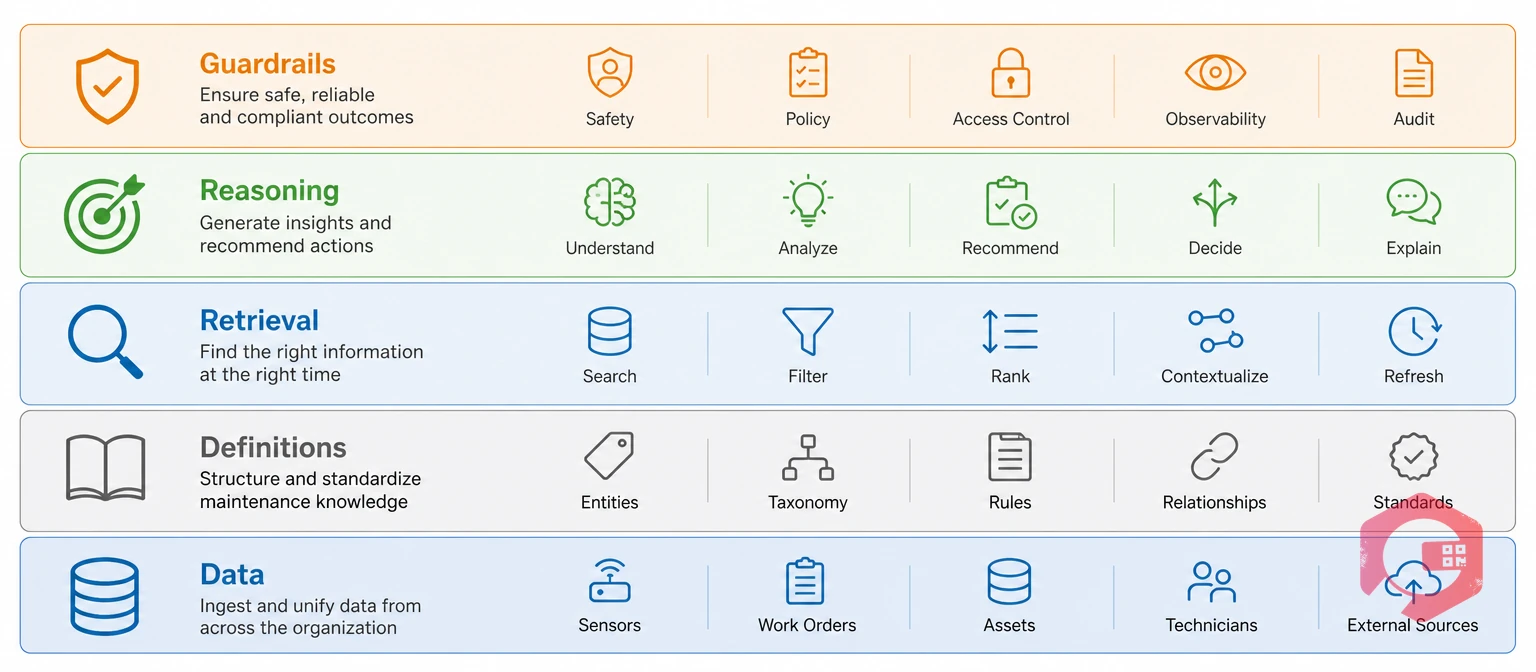This screenshot has width=1536, height=672.
Task: Click the Rules document icon
Action: (1010, 457)
